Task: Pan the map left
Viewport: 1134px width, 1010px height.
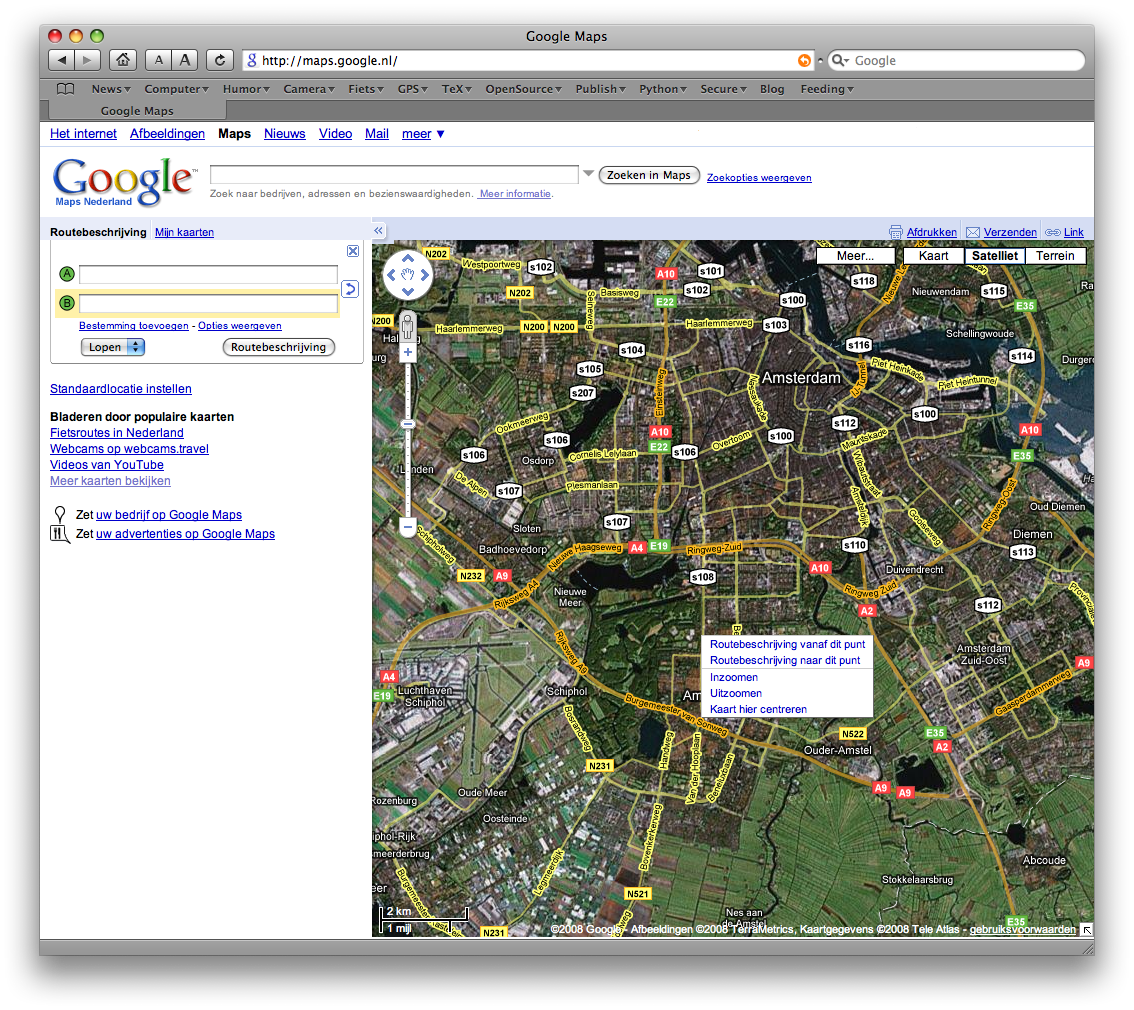Action: pyautogui.click(x=391, y=275)
